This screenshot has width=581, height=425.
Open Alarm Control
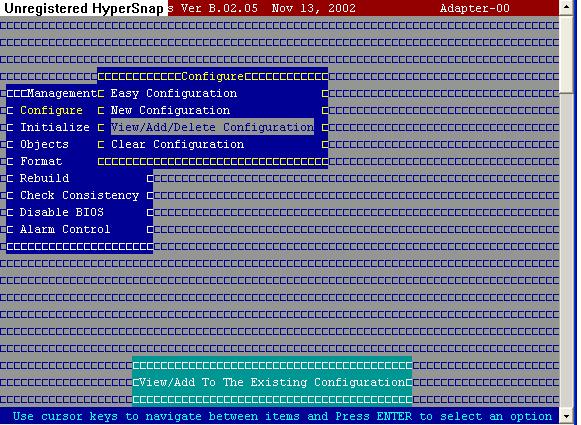coord(65,229)
